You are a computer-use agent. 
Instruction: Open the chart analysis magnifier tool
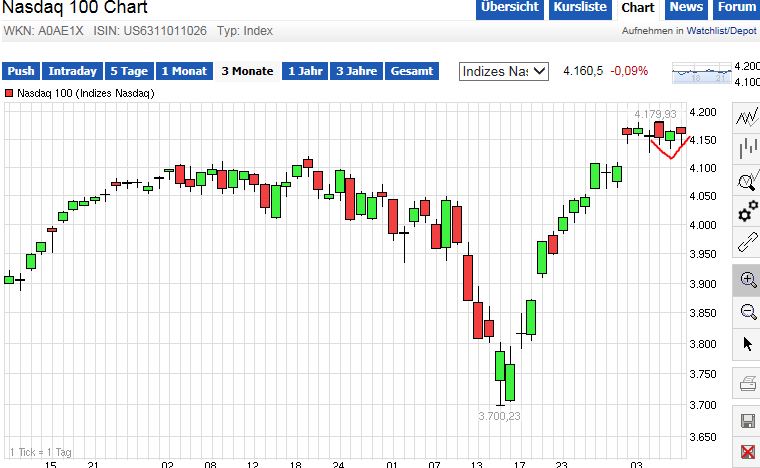746,180
